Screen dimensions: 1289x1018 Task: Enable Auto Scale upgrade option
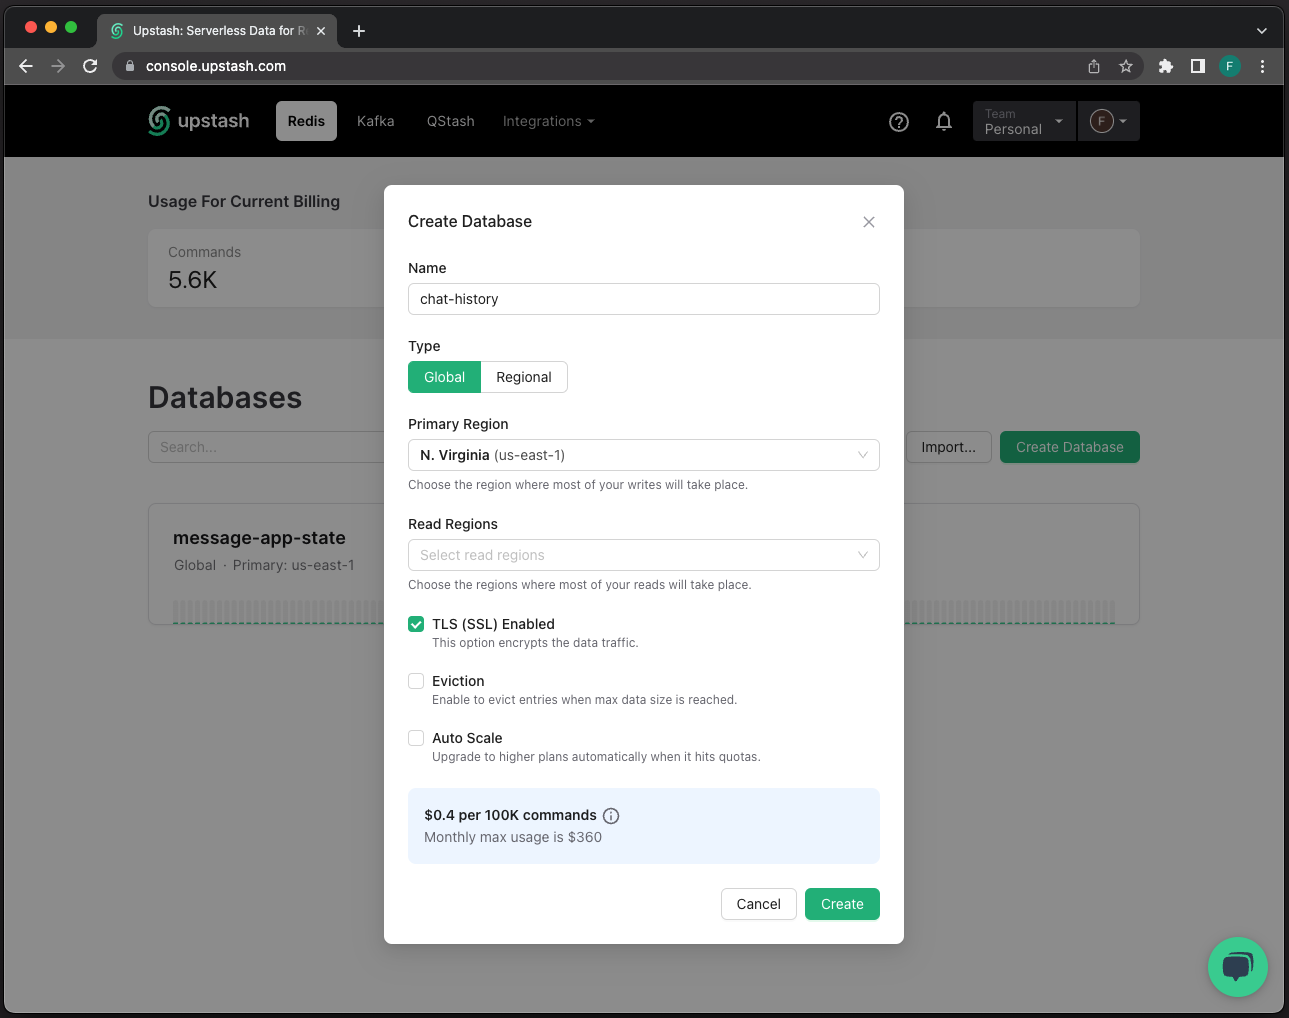click(x=416, y=738)
